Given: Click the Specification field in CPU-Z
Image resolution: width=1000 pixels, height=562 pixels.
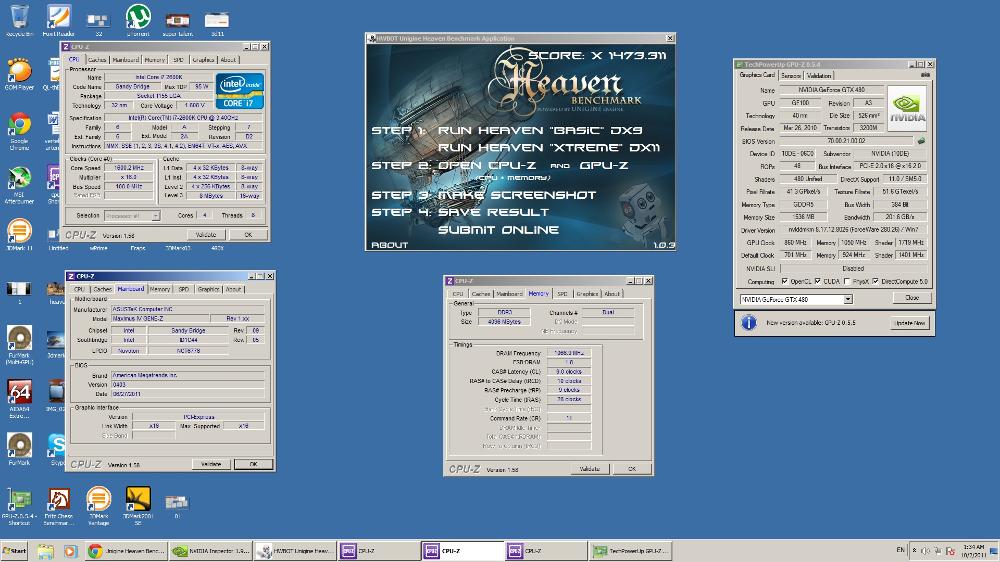Looking at the screenshot, I should click(x=184, y=118).
